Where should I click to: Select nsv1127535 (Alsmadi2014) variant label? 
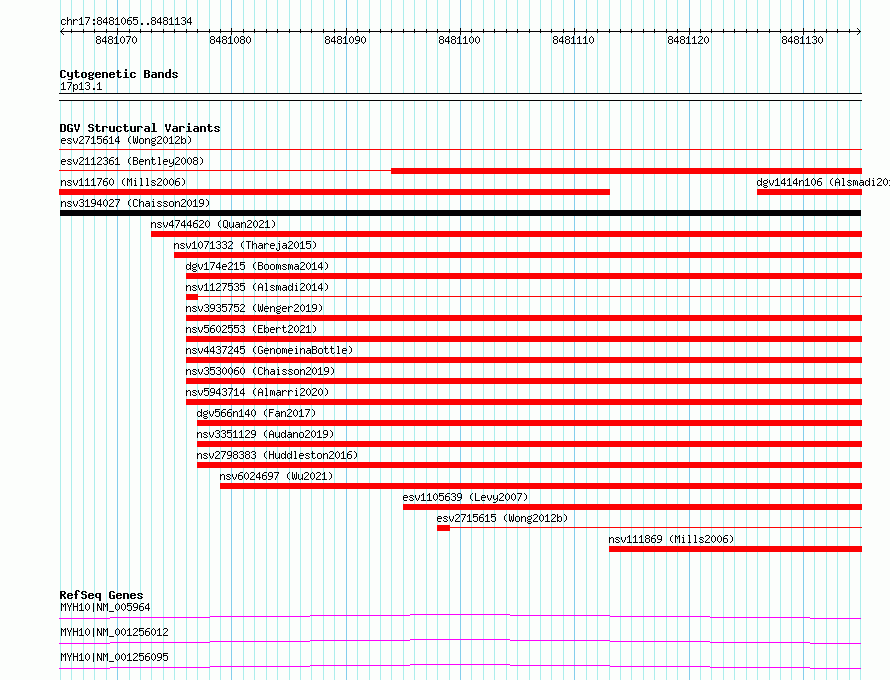(x=257, y=287)
